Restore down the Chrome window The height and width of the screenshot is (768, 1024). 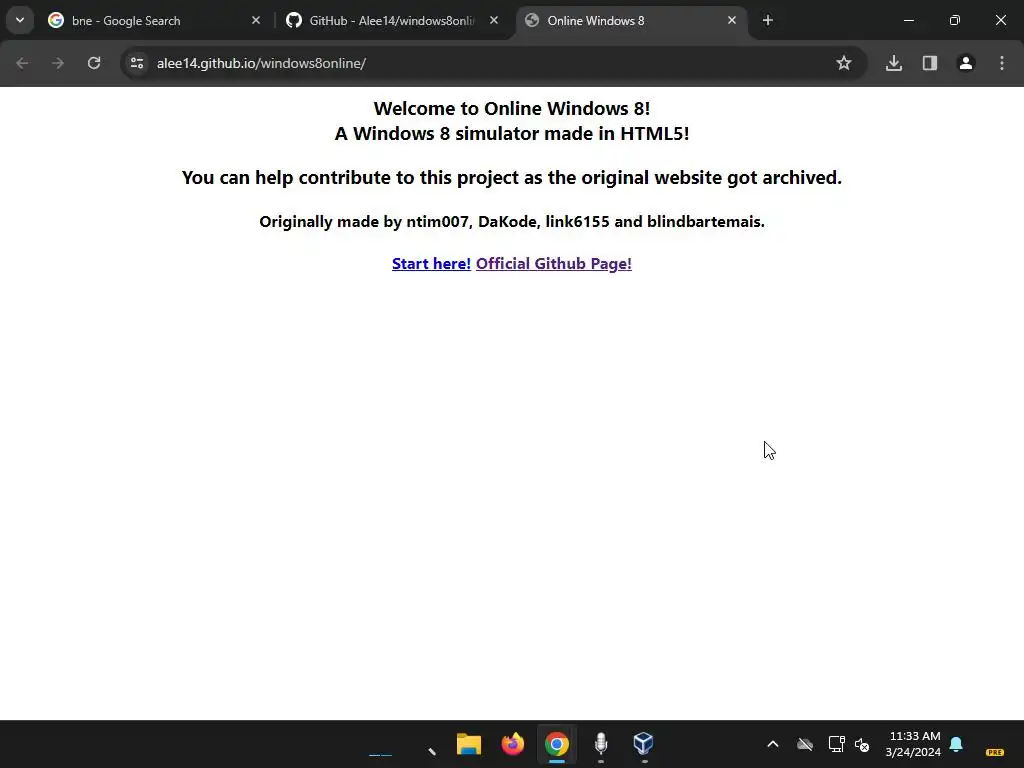tap(955, 21)
